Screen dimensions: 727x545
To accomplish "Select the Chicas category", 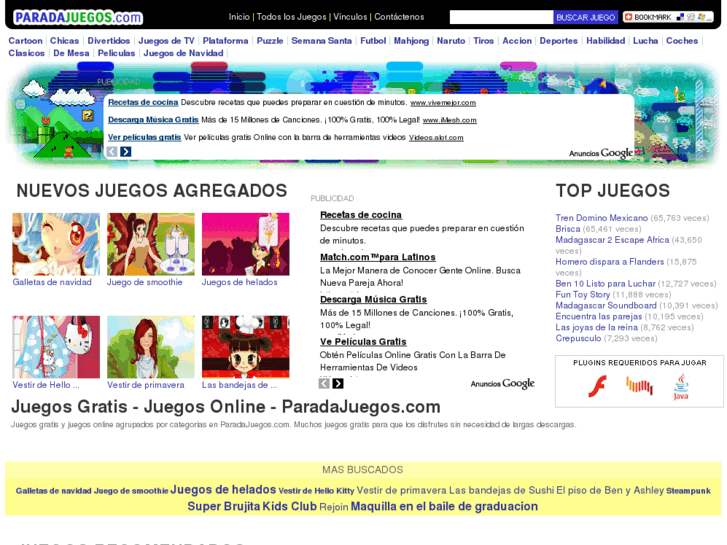I will [x=64, y=41].
